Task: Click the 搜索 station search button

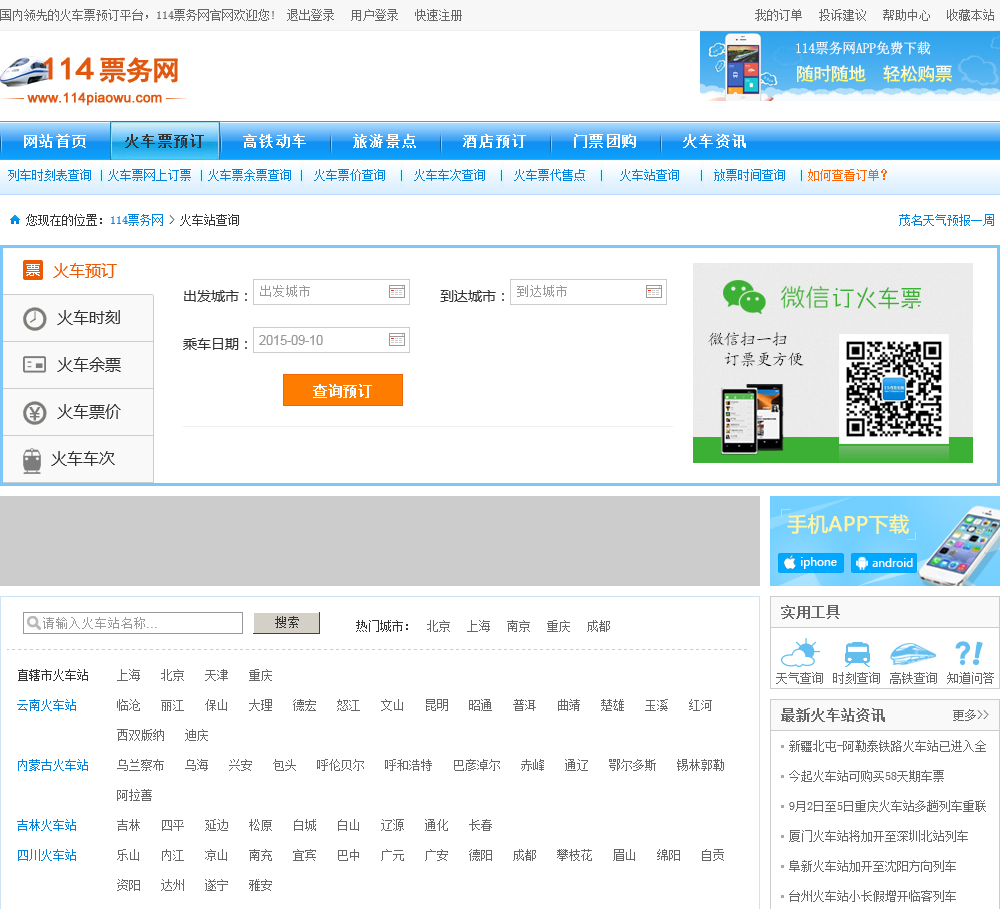Action: click(x=286, y=623)
